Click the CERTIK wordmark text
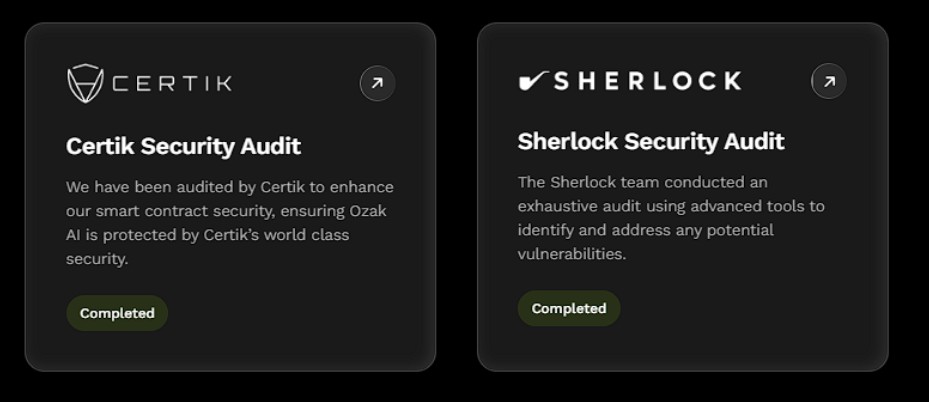 (x=172, y=83)
